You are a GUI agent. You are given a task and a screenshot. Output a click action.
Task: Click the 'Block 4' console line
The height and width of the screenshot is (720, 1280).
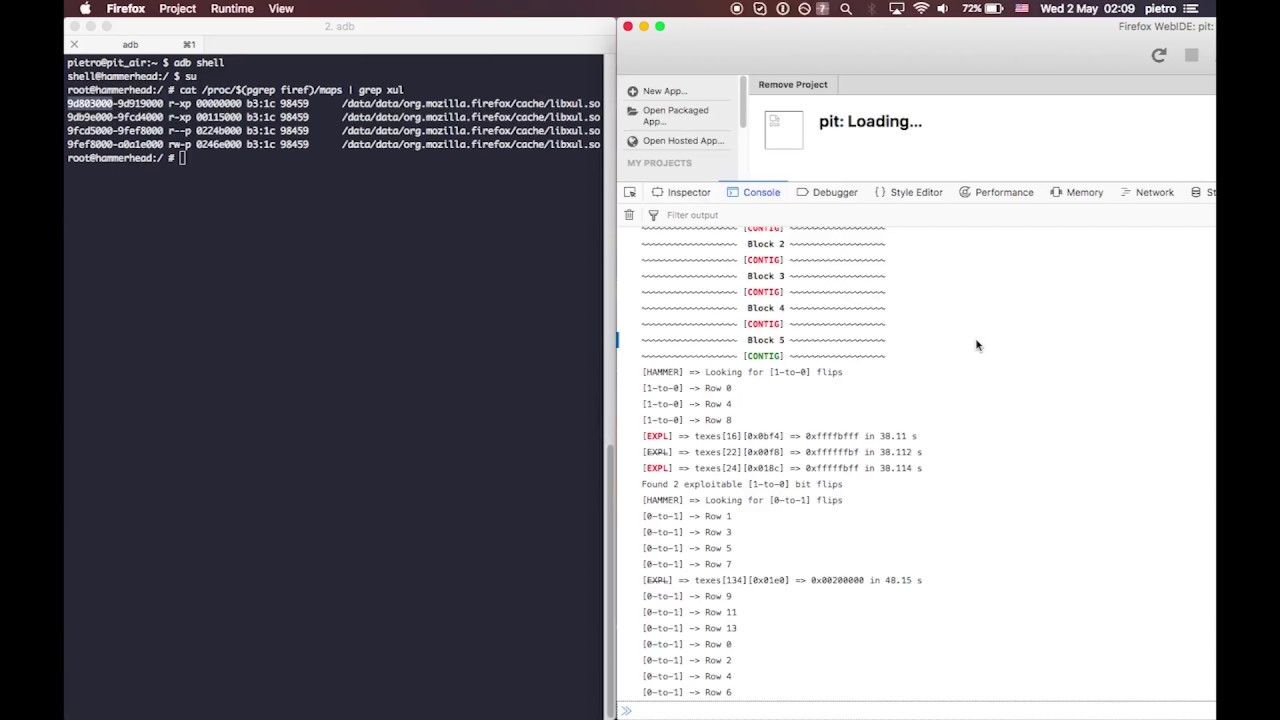[764, 308]
